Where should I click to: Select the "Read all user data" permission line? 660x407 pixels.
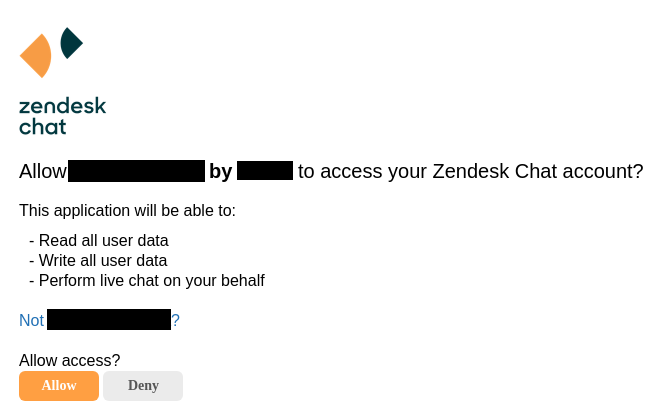pyautogui.click(x=99, y=241)
